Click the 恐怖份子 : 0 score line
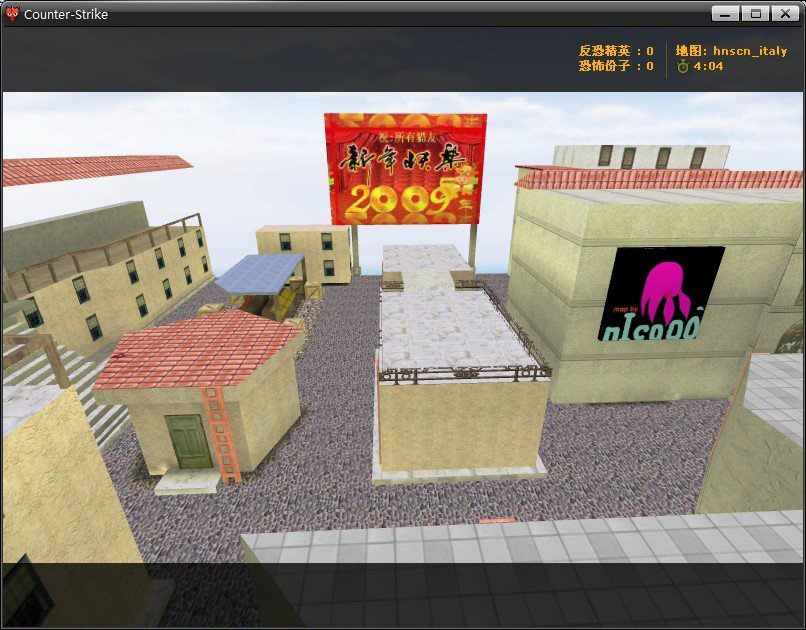This screenshot has height=630, width=806. [x=616, y=66]
